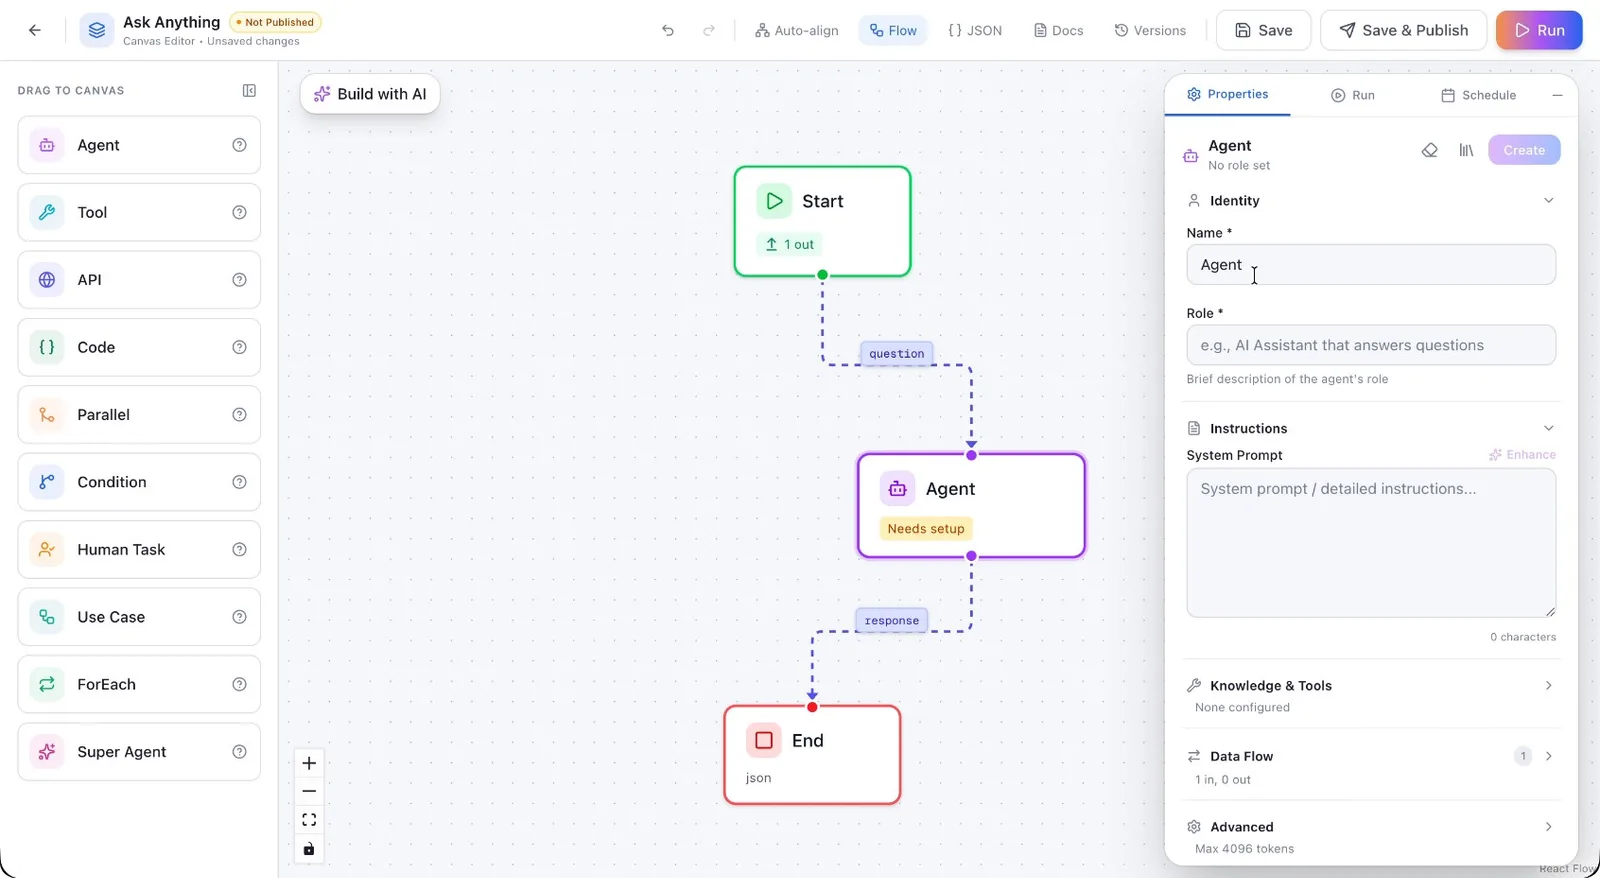The height and width of the screenshot is (878, 1600).
Task: Click the redo arrow icon
Action: click(x=709, y=30)
